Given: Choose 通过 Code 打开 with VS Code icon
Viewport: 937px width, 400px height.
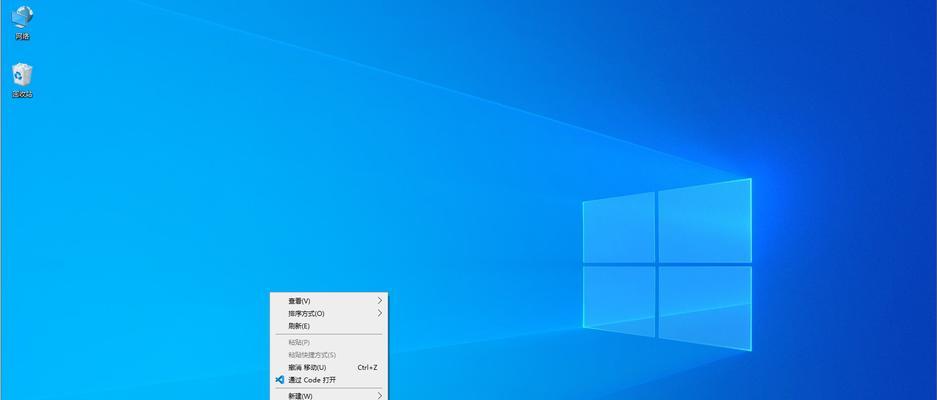Looking at the screenshot, I should 328,380.
